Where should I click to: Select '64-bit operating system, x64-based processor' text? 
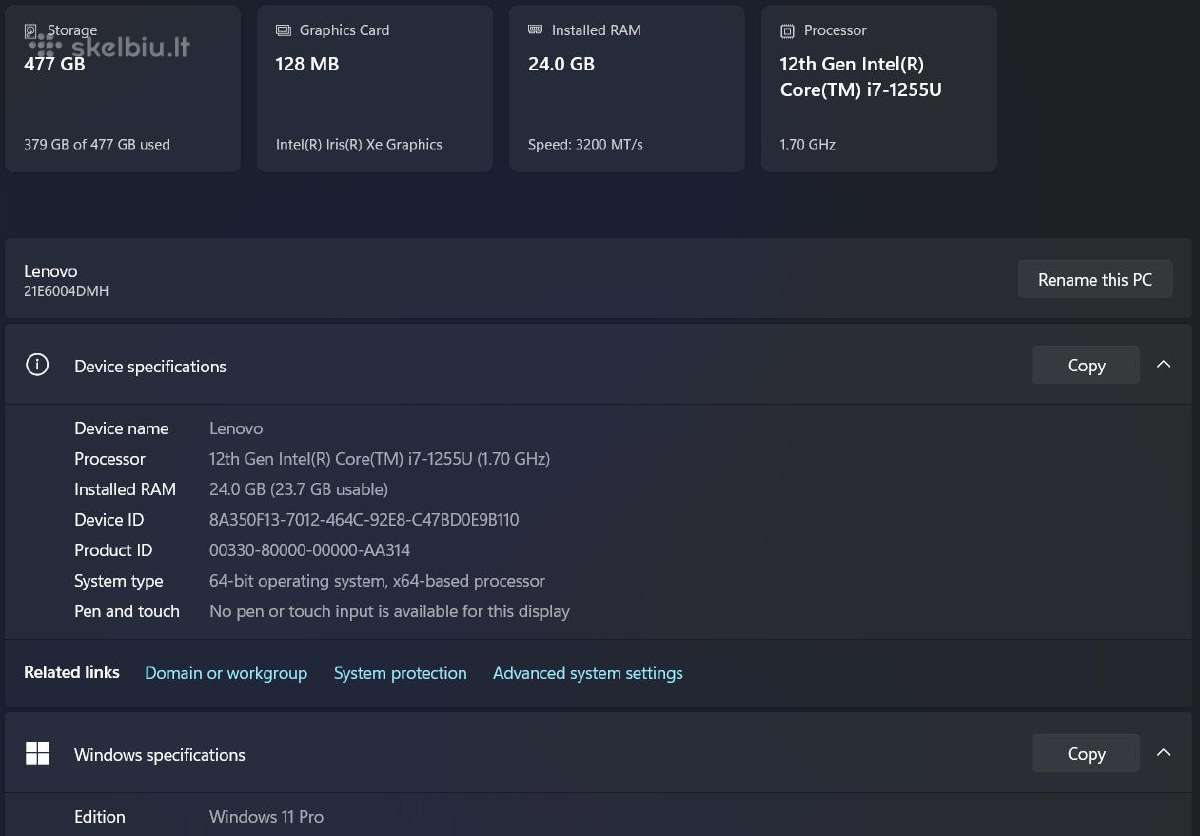pyautogui.click(x=377, y=581)
